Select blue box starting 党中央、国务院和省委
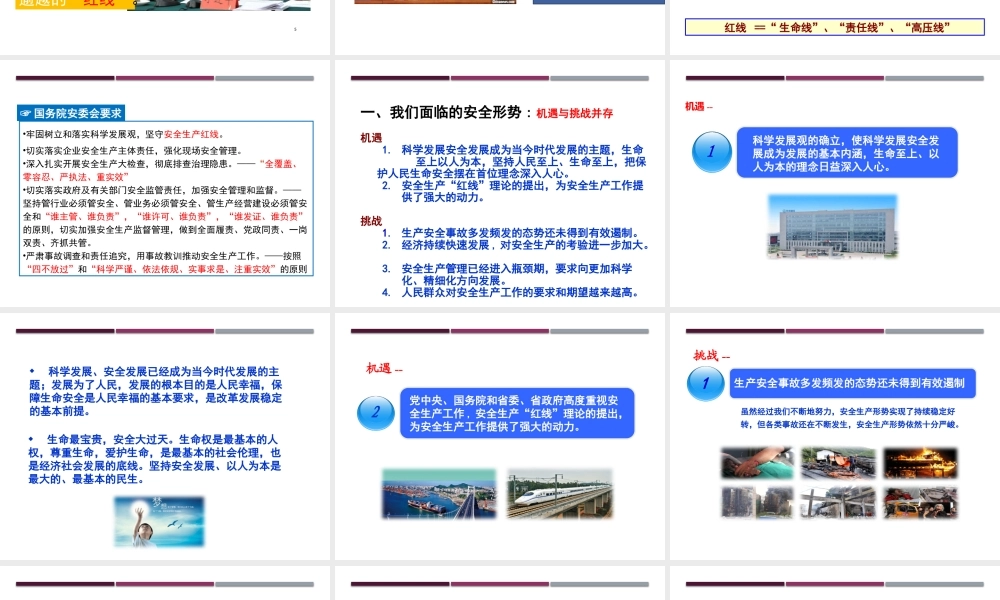The height and width of the screenshot is (600, 1000). click(x=517, y=413)
